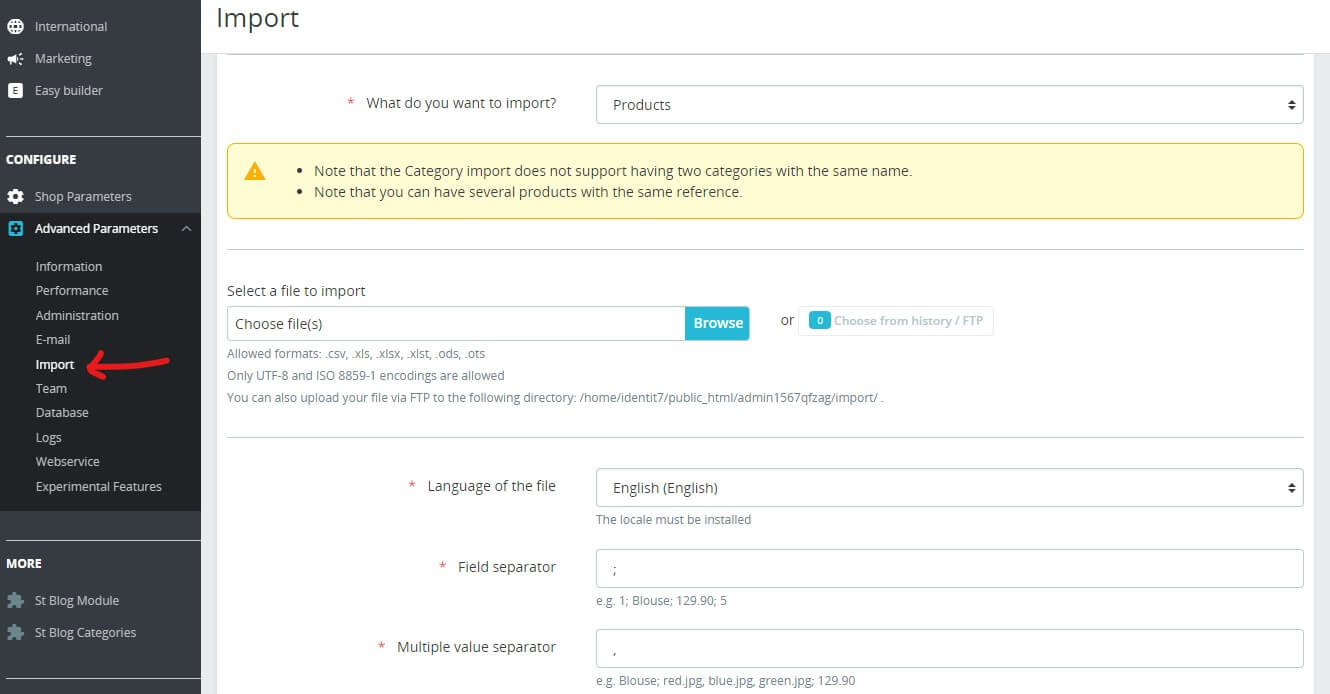Click the Shop Parameters gear icon

click(15, 196)
